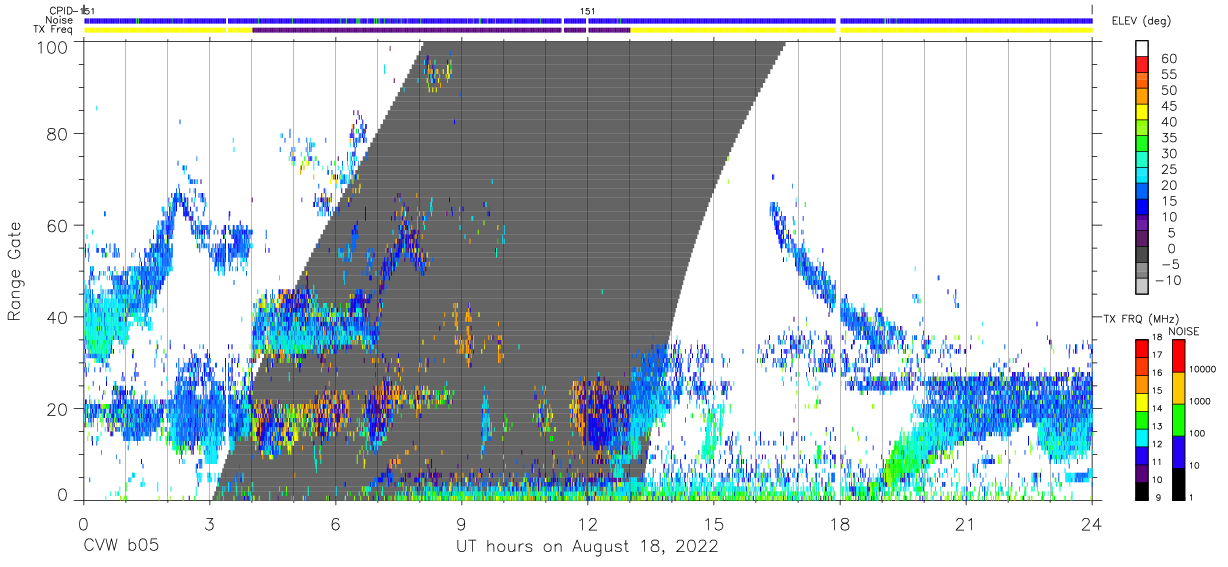1228x567 pixels.
Task: Click the '60' tick on the Range Gate axis
Action: coord(59,225)
